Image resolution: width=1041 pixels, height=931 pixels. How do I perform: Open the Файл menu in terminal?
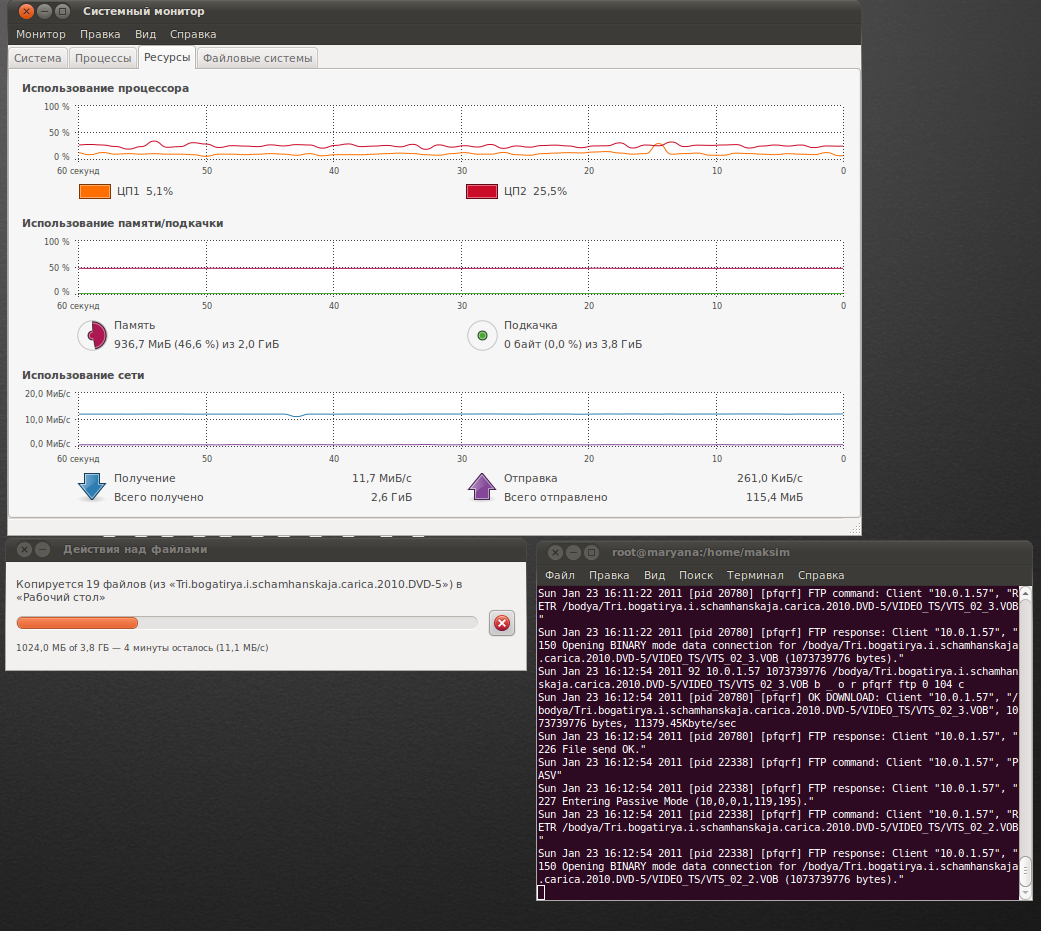tap(560, 575)
